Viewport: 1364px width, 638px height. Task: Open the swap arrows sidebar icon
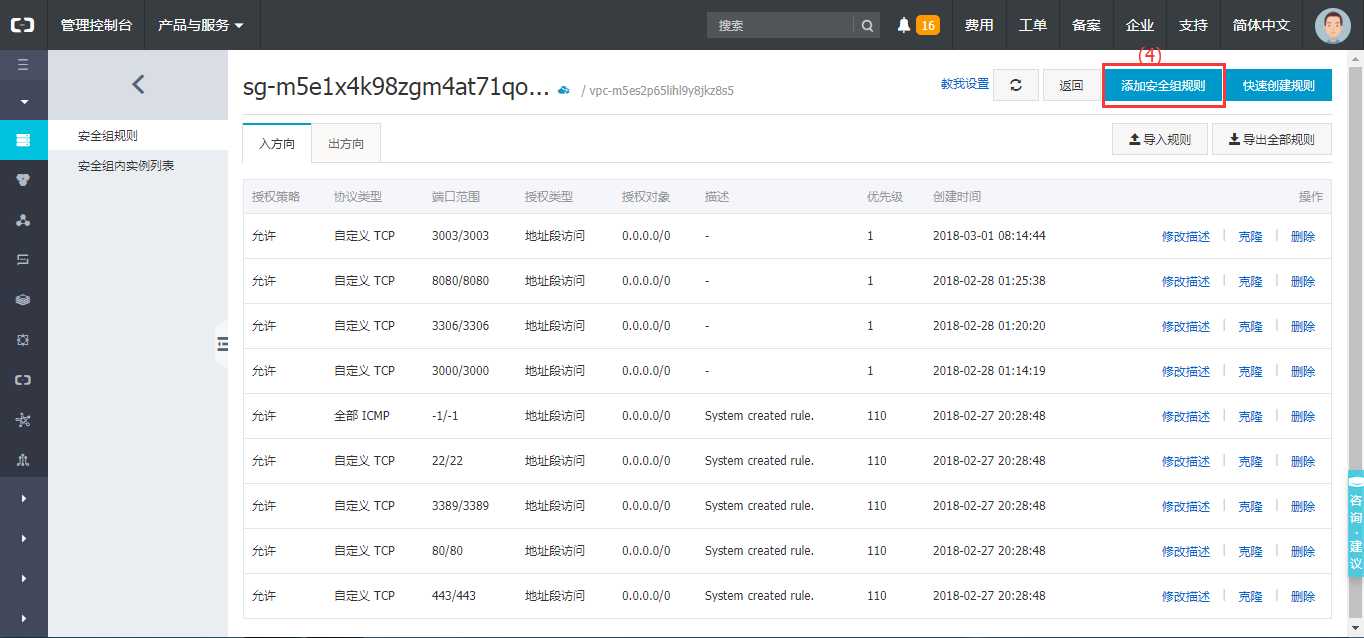(x=23, y=259)
